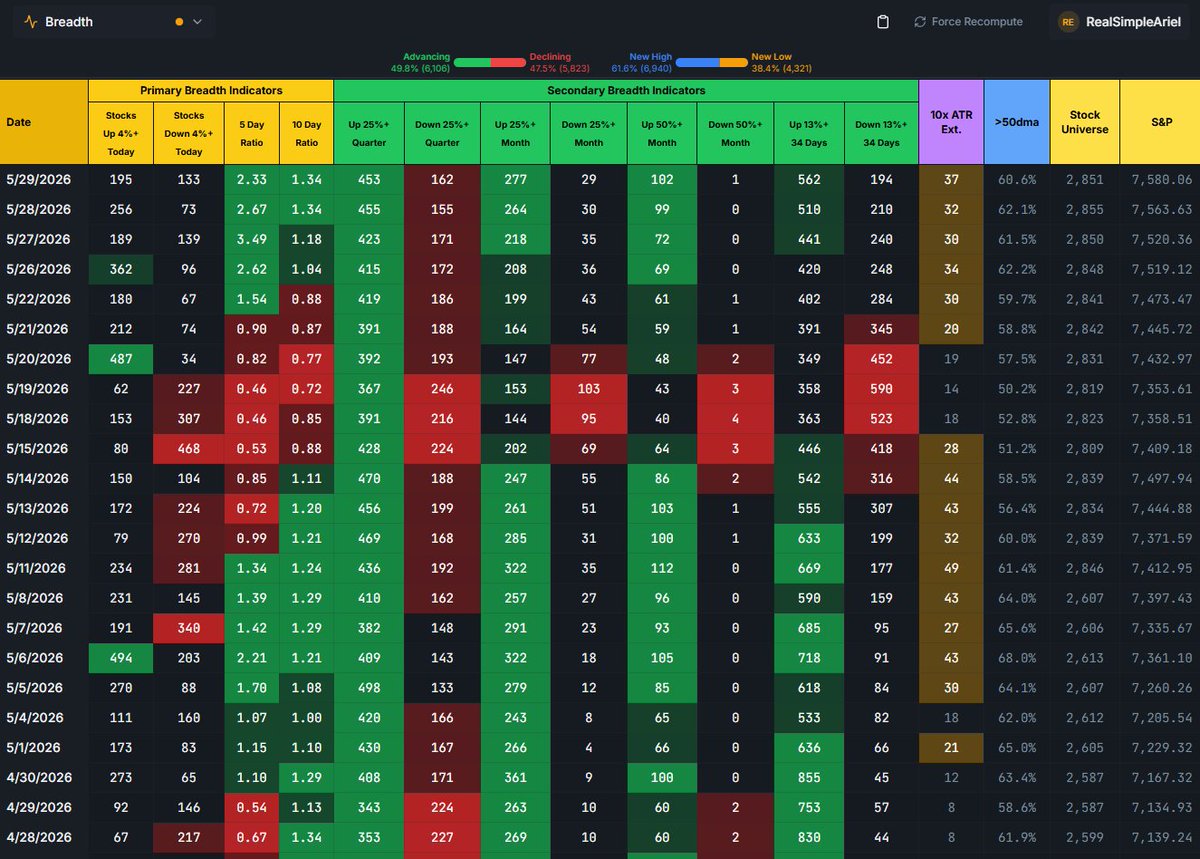Click Secondary Breadth Indicators group header
Screen dimensions: 1200x859
[626, 90]
